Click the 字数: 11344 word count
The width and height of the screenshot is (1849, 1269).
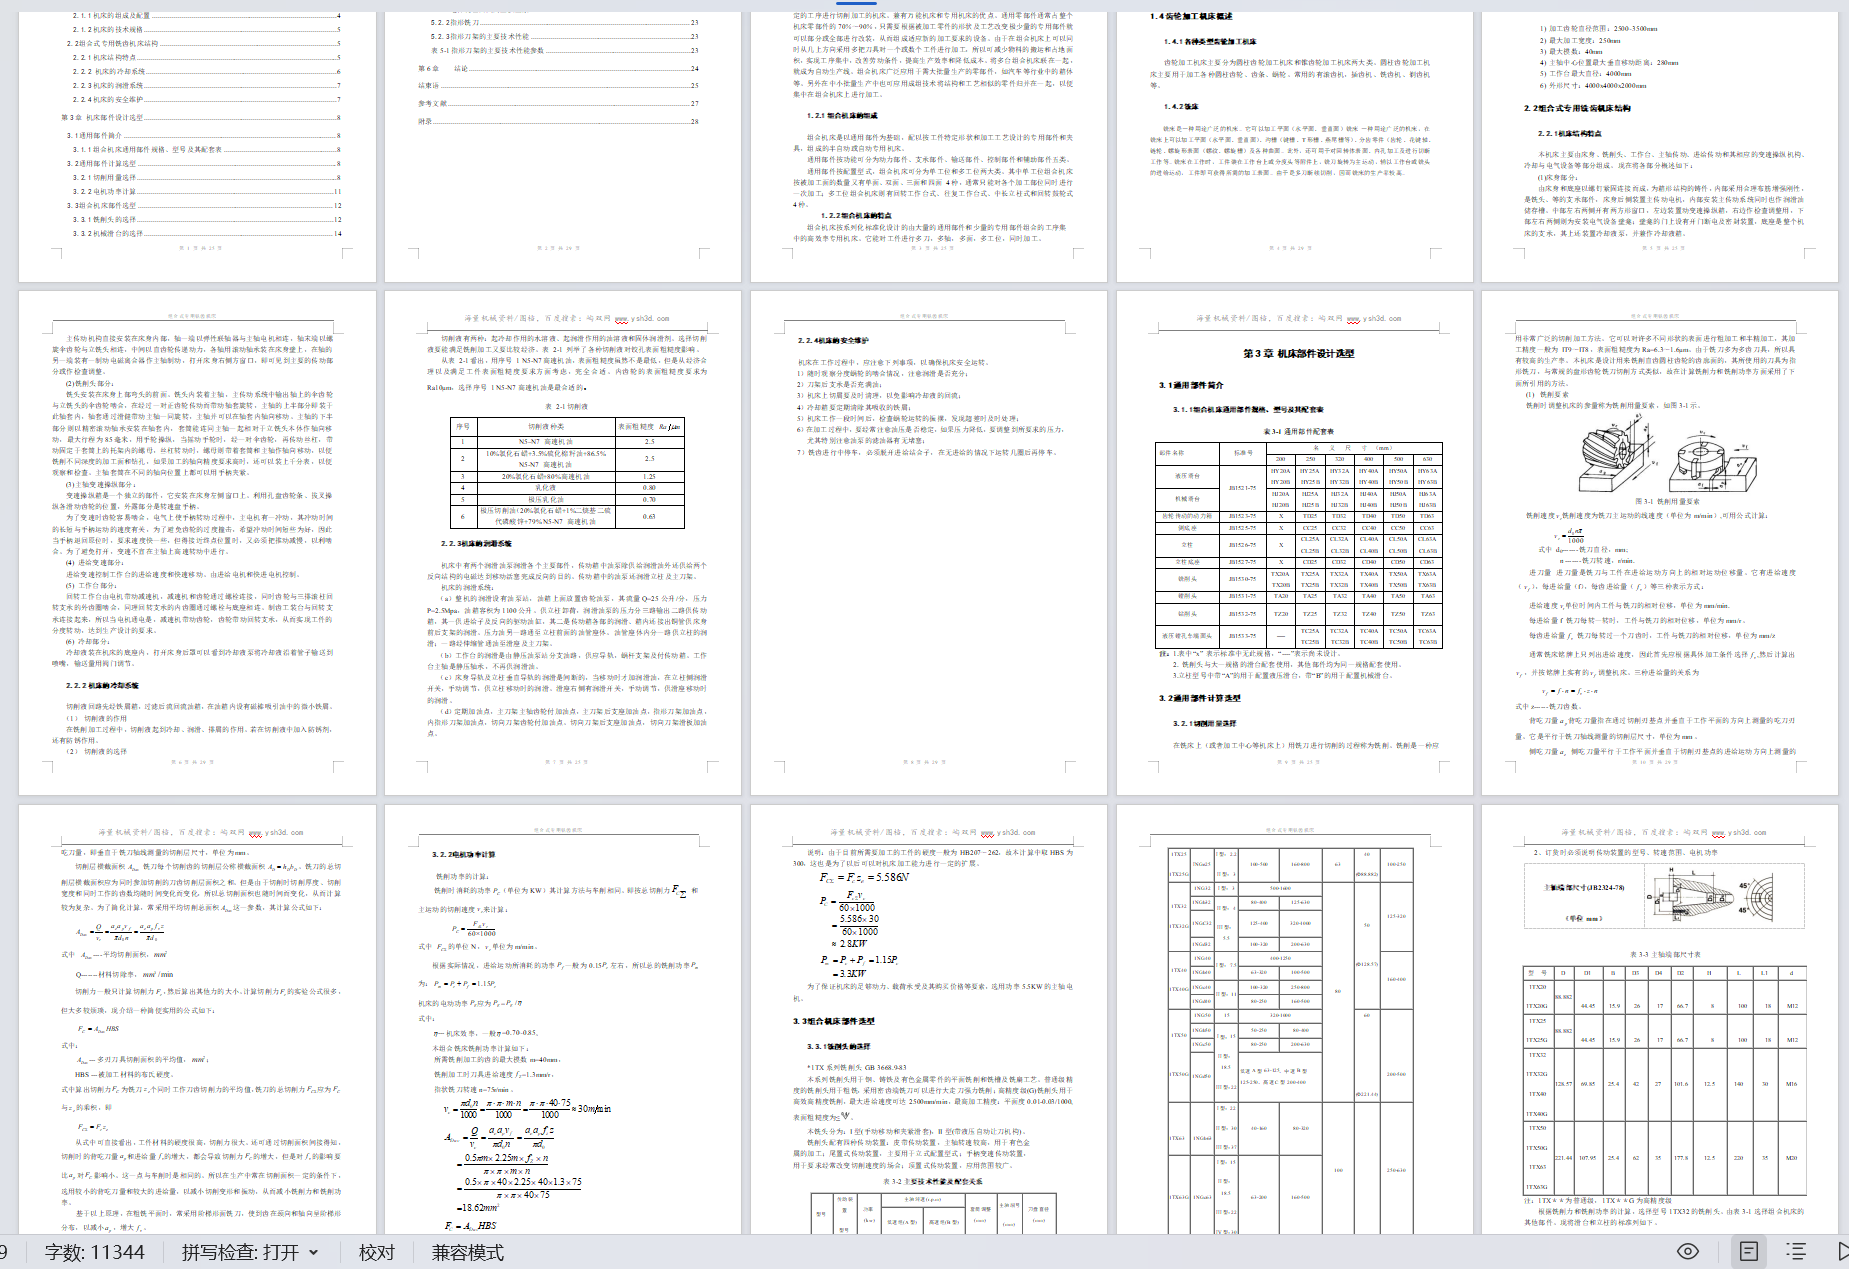tap(95, 1252)
